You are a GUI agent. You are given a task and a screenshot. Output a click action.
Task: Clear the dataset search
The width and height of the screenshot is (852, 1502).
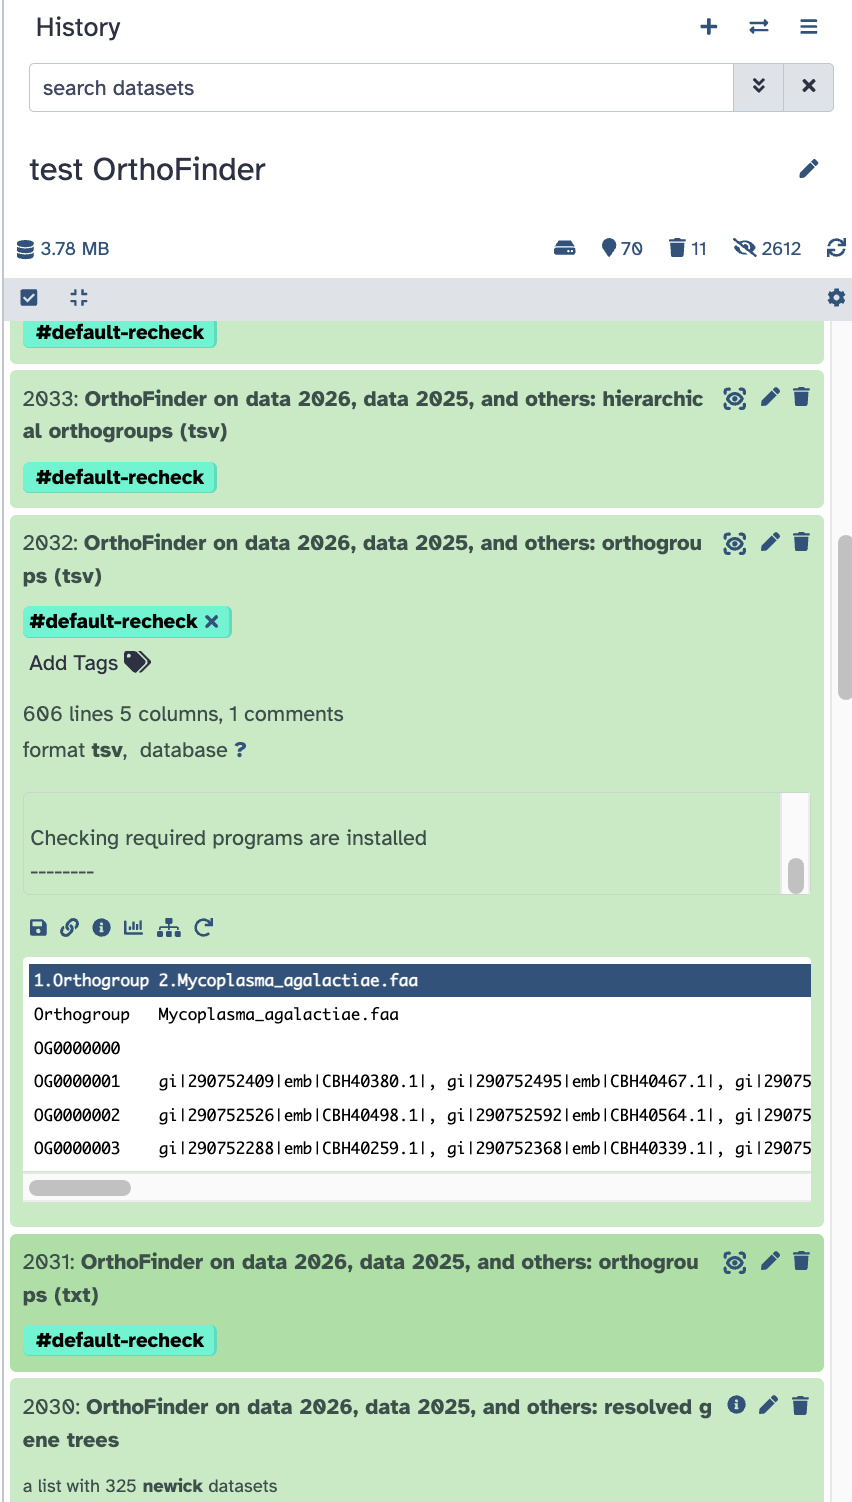(x=809, y=87)
